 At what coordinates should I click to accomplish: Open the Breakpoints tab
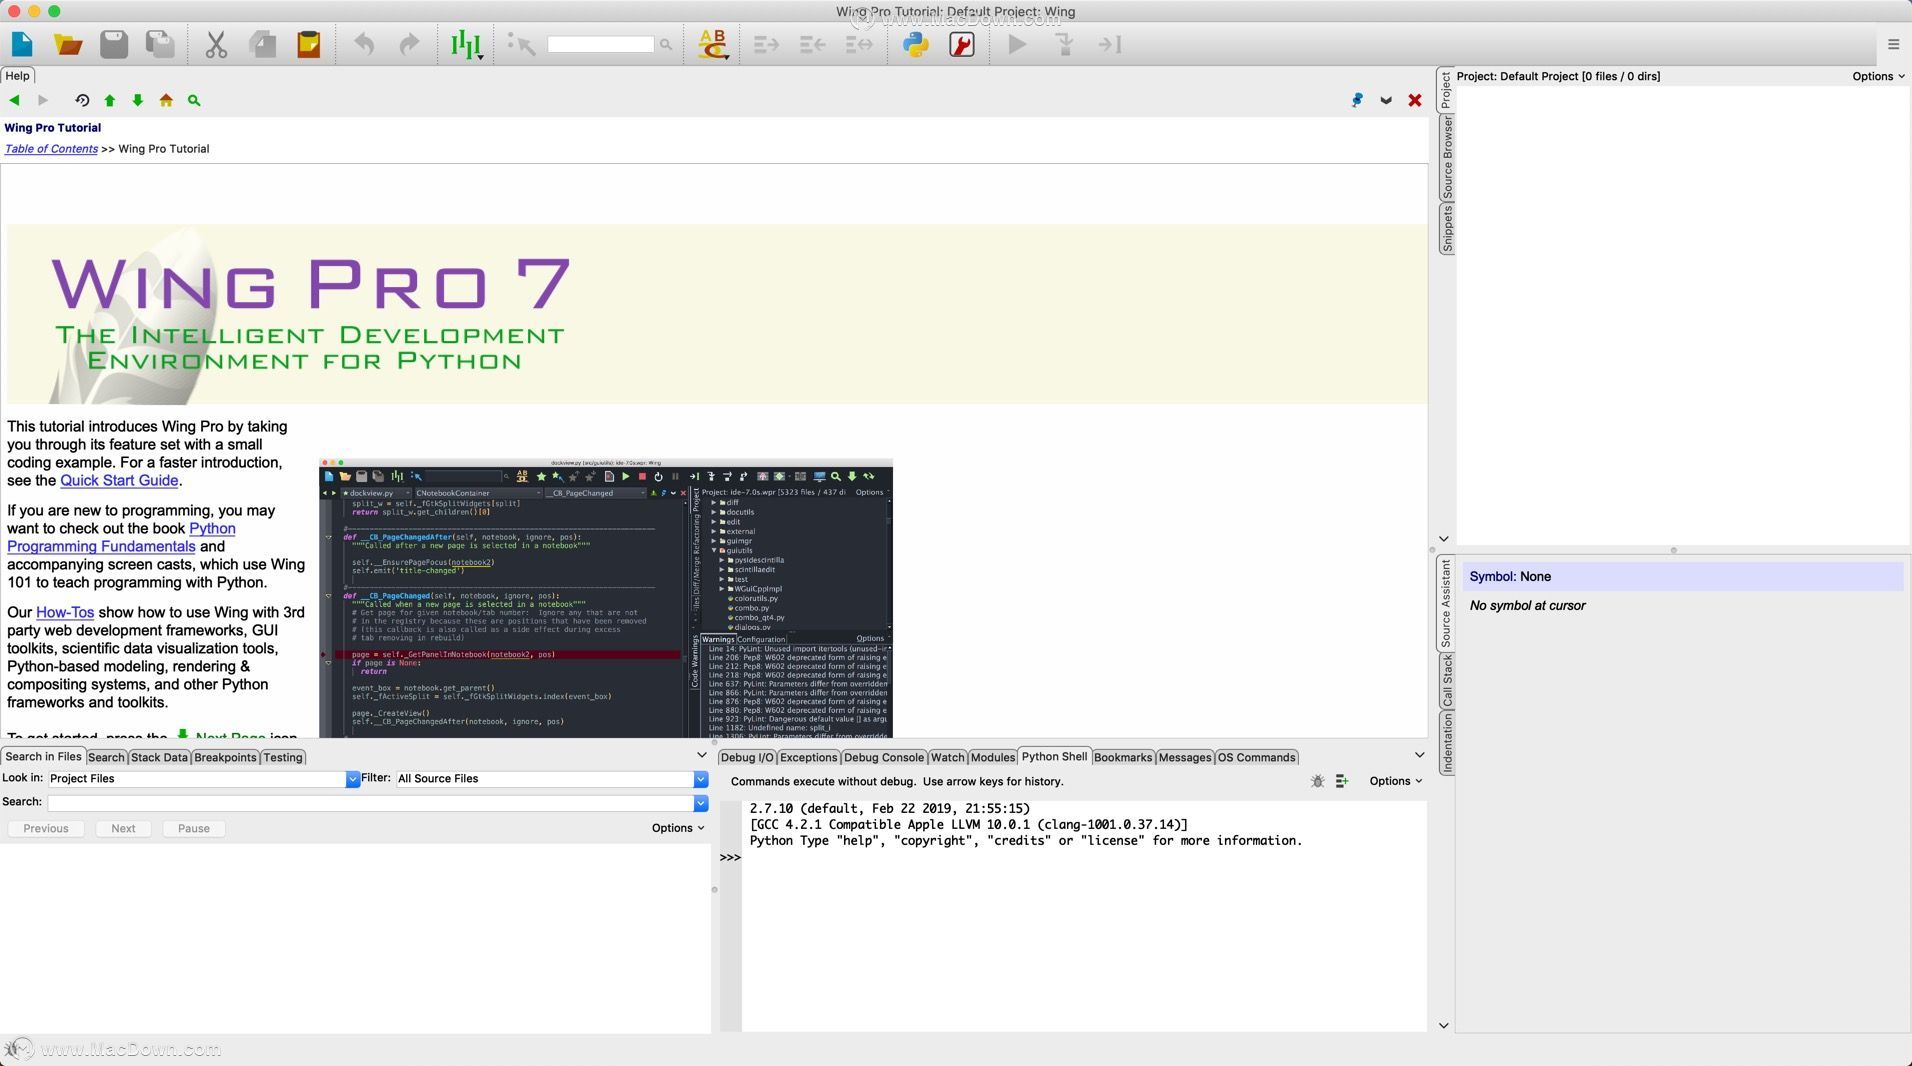click(x=225, y=757)
